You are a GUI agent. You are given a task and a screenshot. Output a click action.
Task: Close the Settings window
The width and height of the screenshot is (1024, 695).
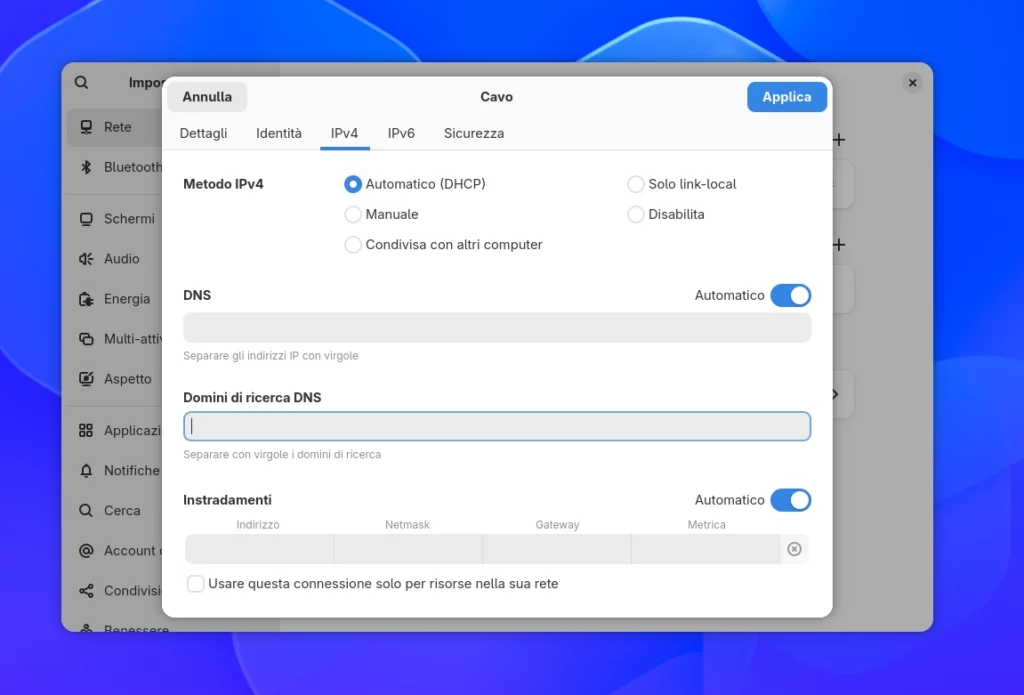click(912, 82)
